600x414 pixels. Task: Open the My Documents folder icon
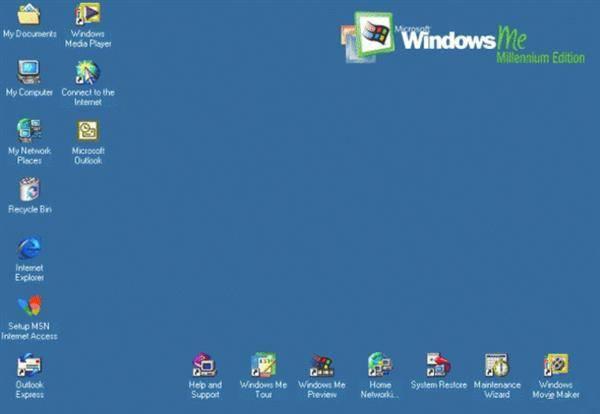click(x=29, y=14)
